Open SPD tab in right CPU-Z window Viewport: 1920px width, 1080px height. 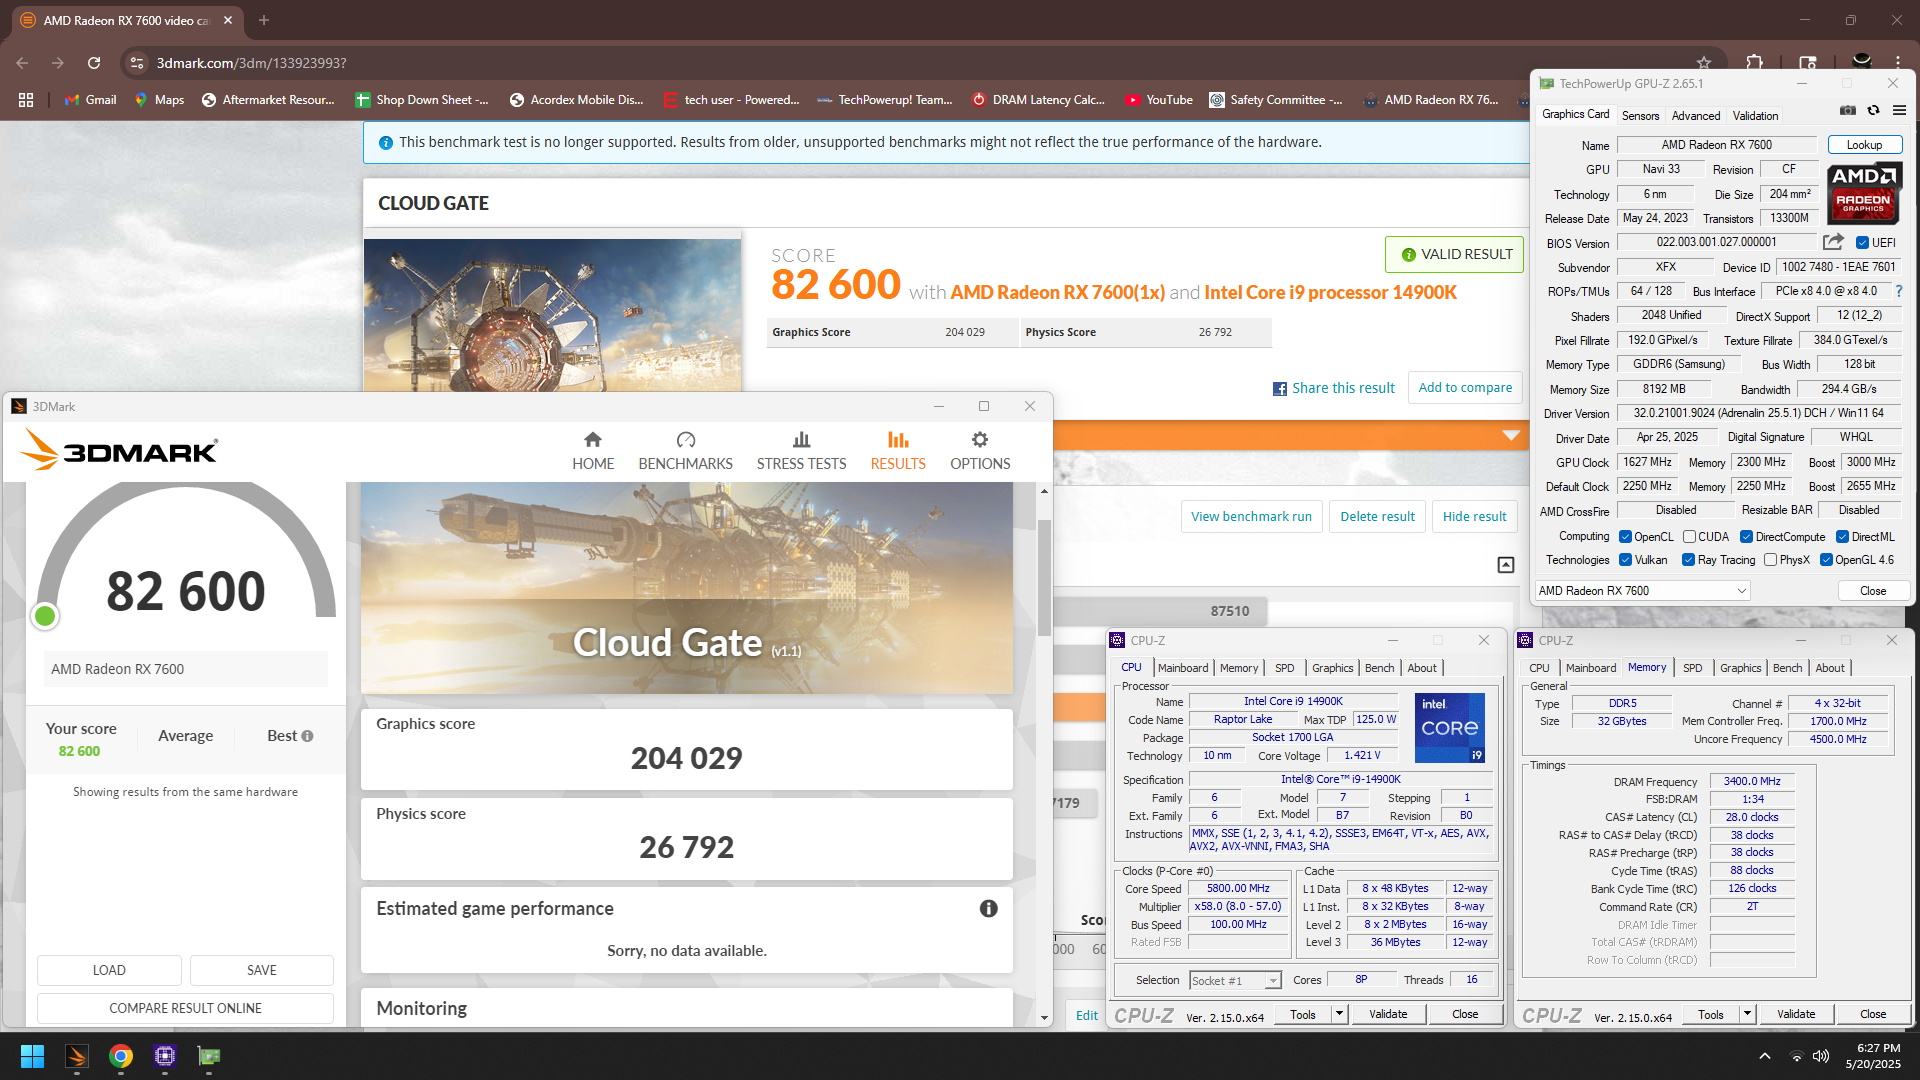[x=1692, y=668]
